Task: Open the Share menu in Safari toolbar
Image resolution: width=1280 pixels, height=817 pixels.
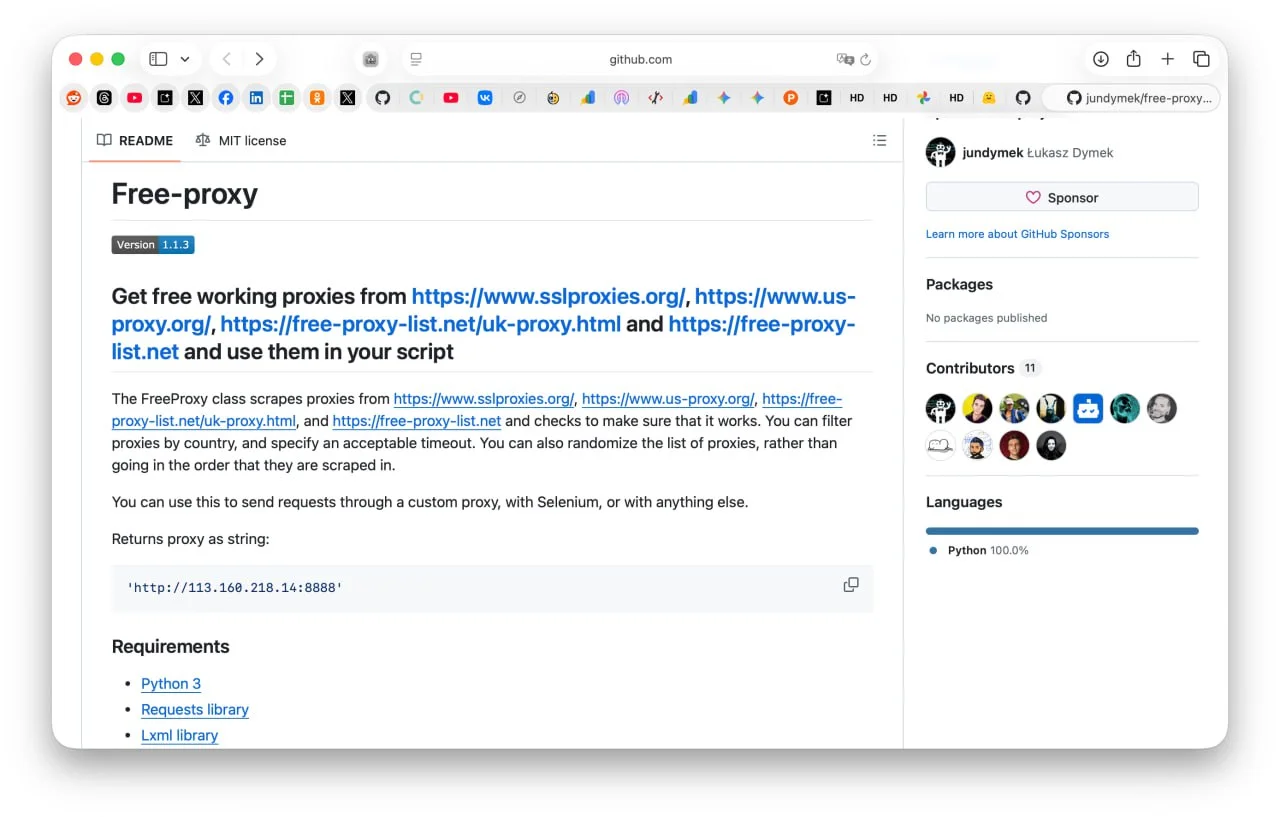Action: point(1133,59)
